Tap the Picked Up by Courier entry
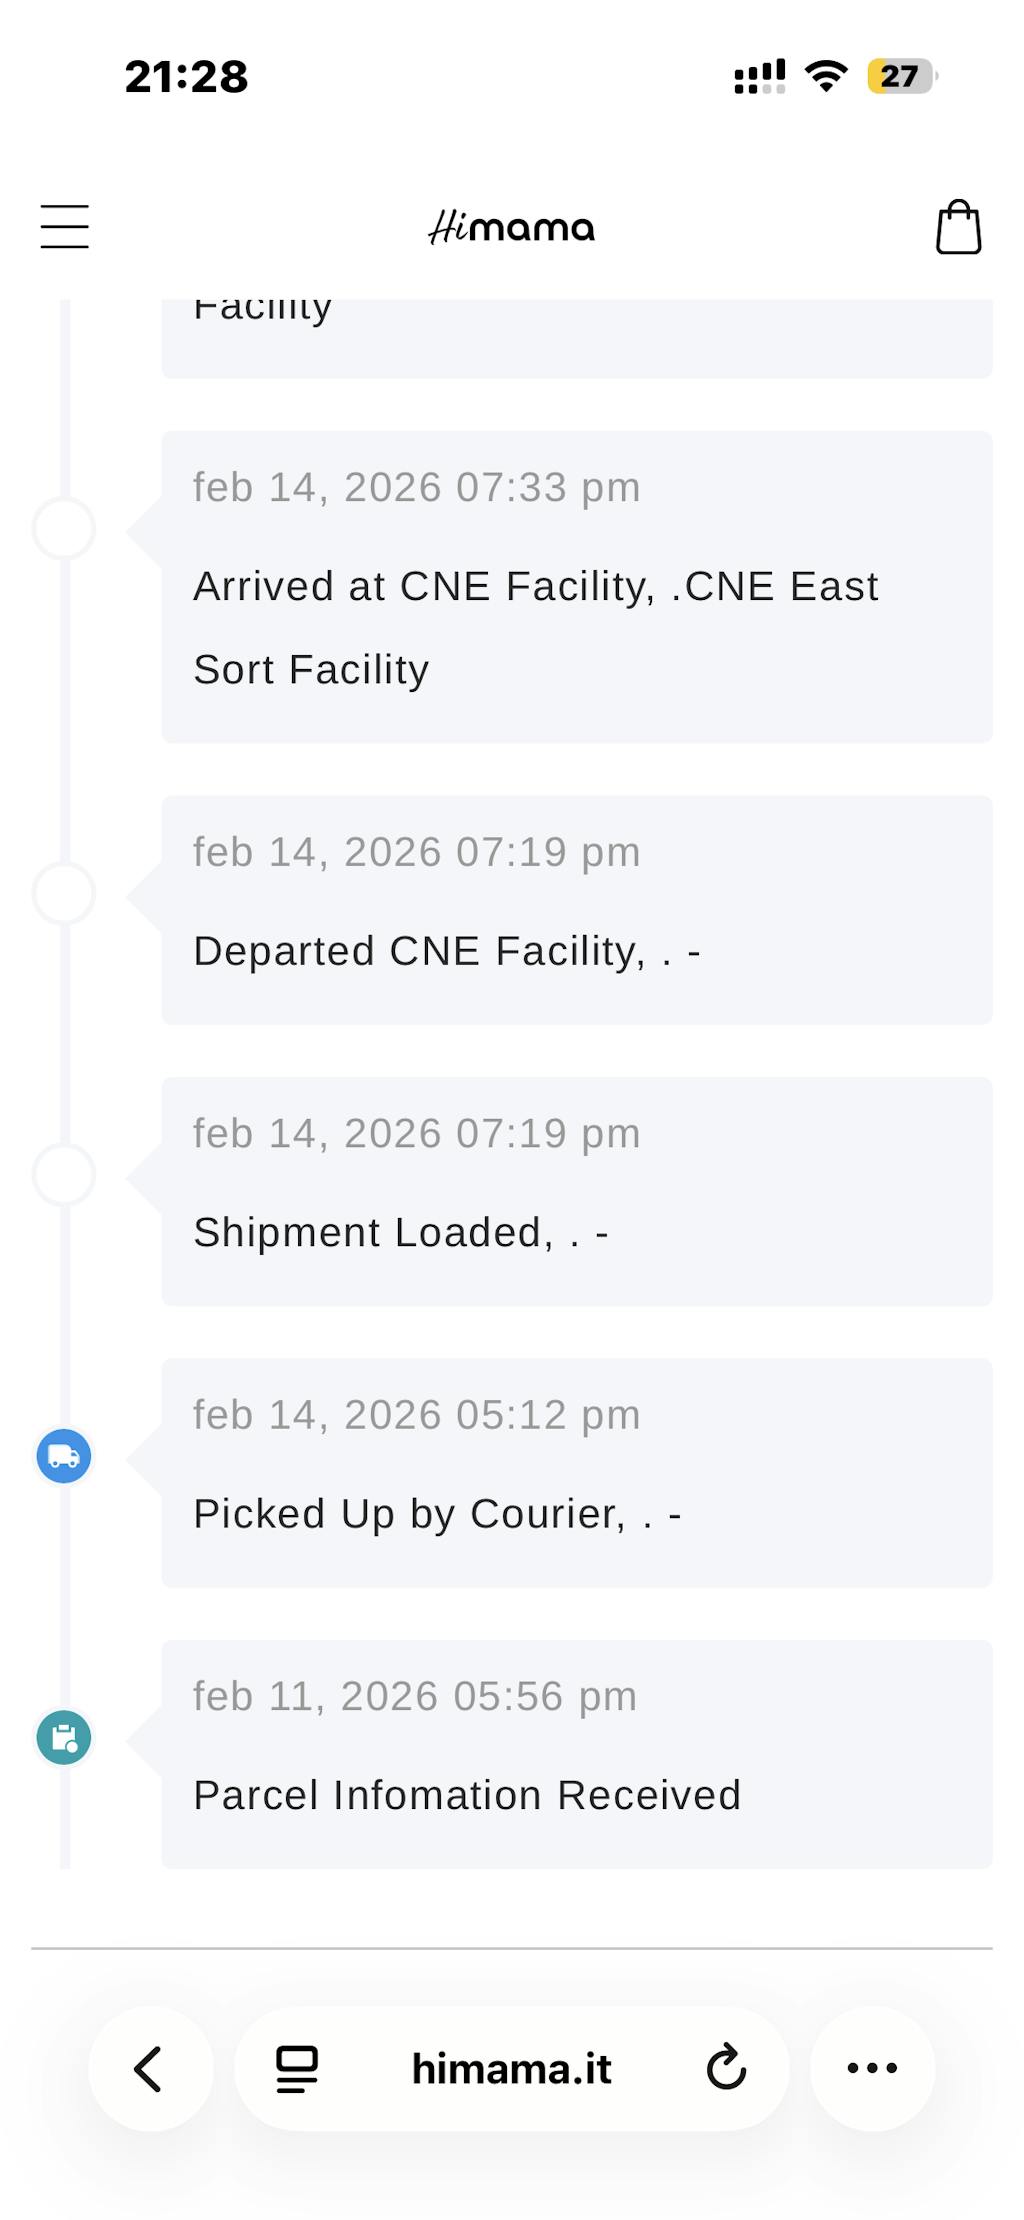Viewport: 1024px width, 2220px height. click(x=437, y=1514)
